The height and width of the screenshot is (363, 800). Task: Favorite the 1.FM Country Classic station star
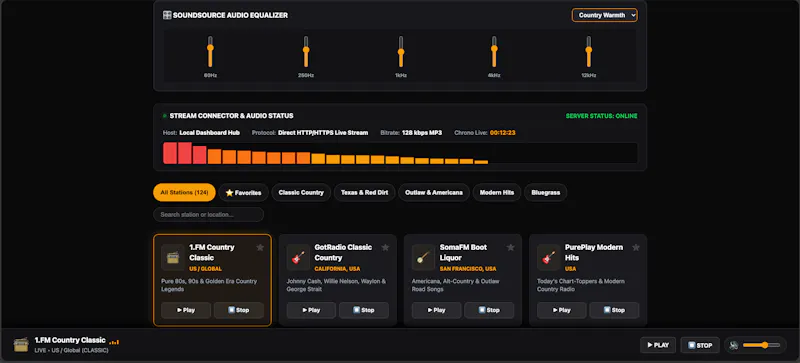[x=260, y=248]
